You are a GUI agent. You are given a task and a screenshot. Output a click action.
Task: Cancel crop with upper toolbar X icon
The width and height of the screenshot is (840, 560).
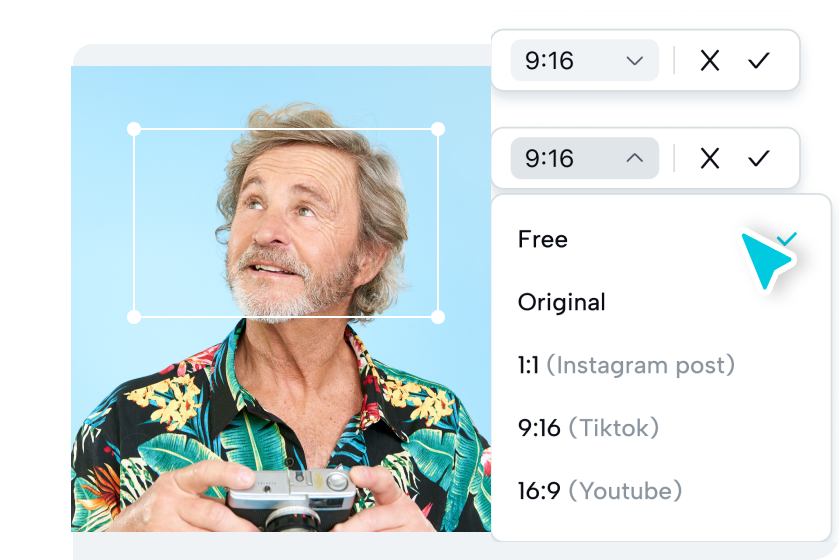(x=710, y=61)
